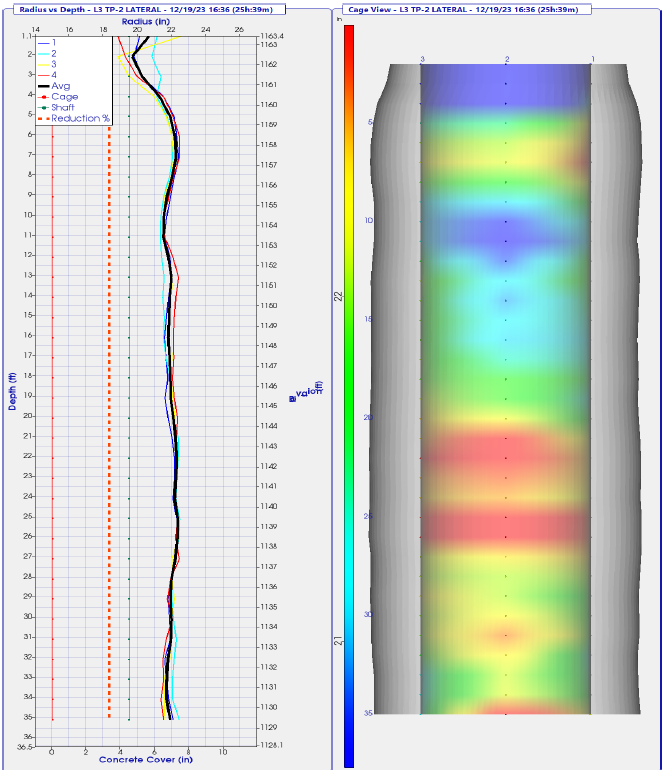
Task: Click column marker 2 atop cage view
Action: (x=507, y=59)
